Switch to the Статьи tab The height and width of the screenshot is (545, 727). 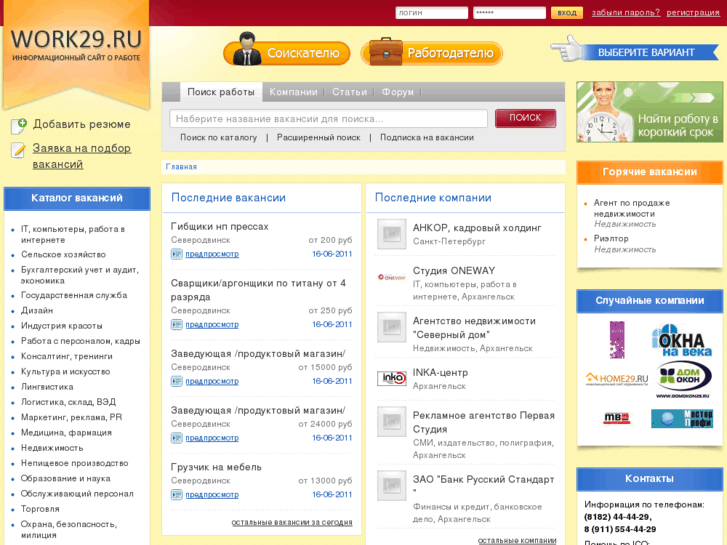tap(349, 92)
